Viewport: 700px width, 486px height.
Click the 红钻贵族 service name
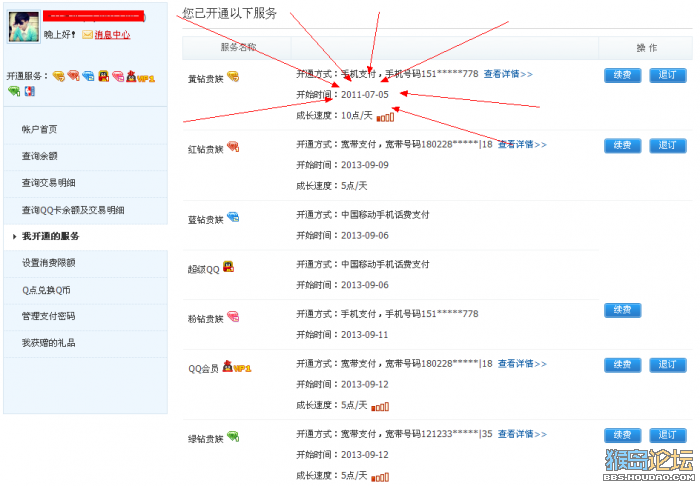(205, 149)
